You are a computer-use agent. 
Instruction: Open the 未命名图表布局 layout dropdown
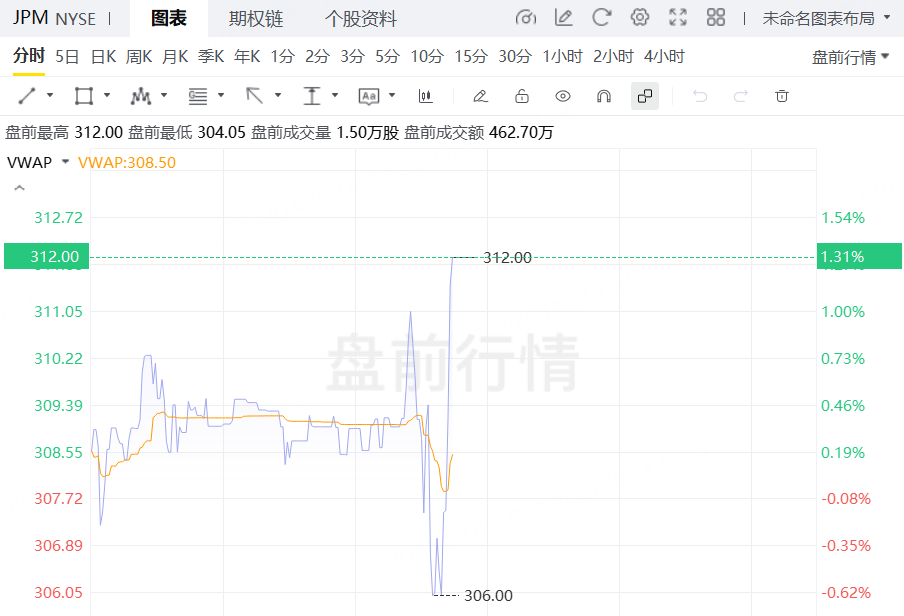pyautogui.click(x=826, y=18)
